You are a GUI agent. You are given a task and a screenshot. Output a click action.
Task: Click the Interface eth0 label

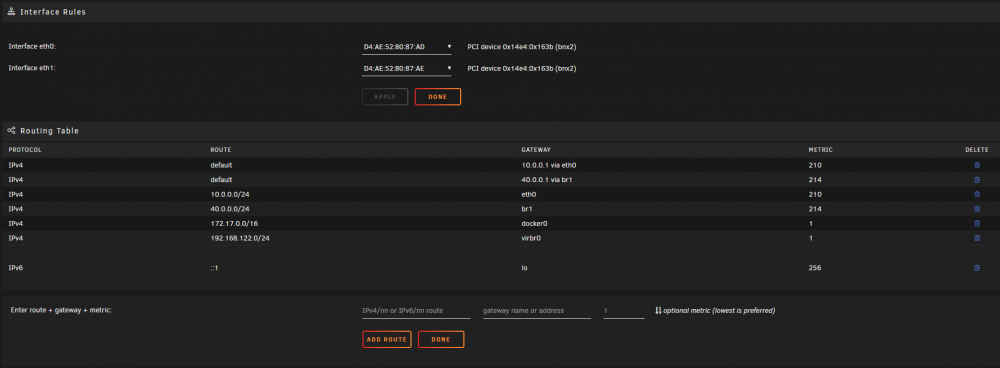point(32,47)
